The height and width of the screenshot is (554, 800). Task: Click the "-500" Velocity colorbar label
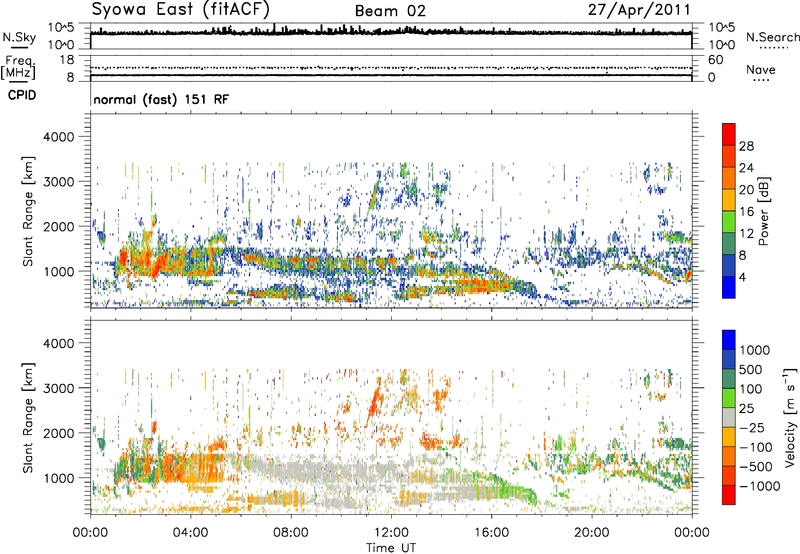tap(756, 466)
